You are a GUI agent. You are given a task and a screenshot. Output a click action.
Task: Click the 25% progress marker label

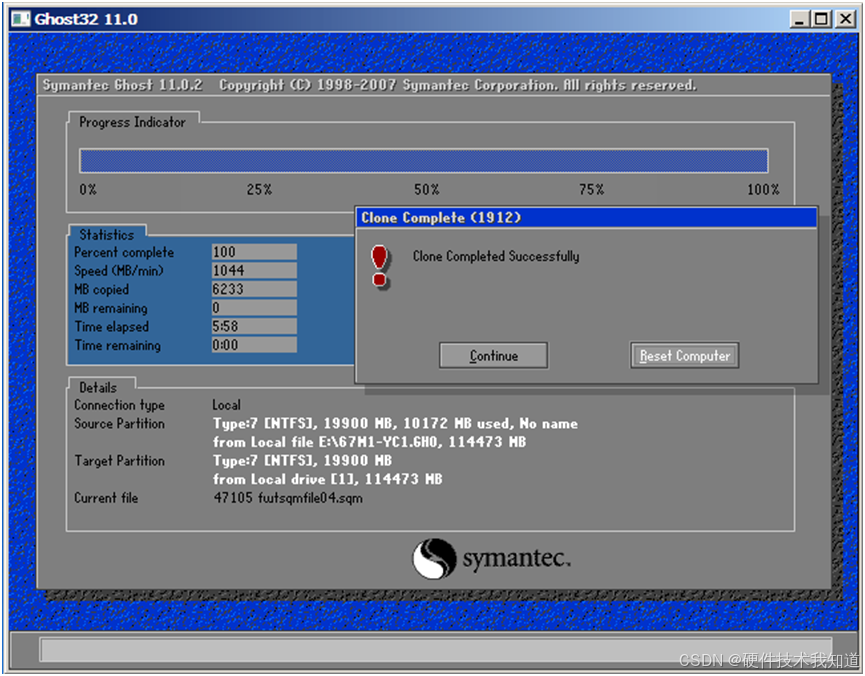tap(259, 189)
